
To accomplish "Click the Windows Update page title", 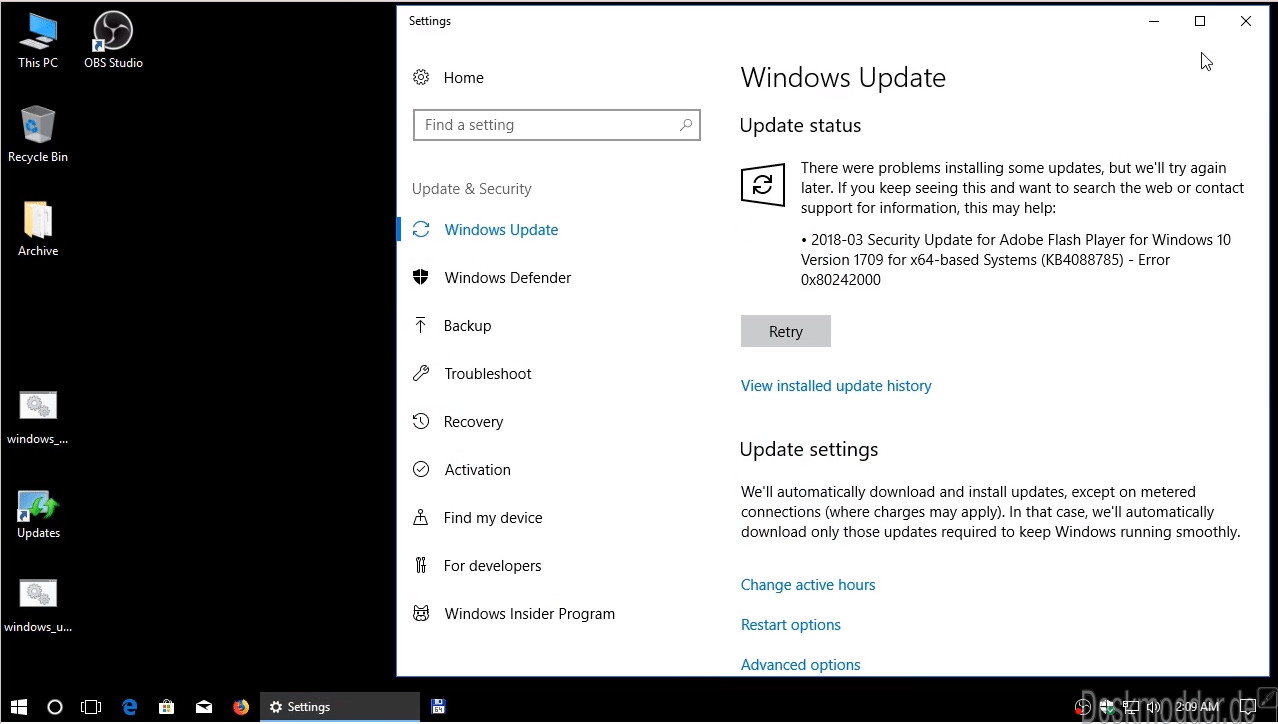I will click(x=843, y=78).
